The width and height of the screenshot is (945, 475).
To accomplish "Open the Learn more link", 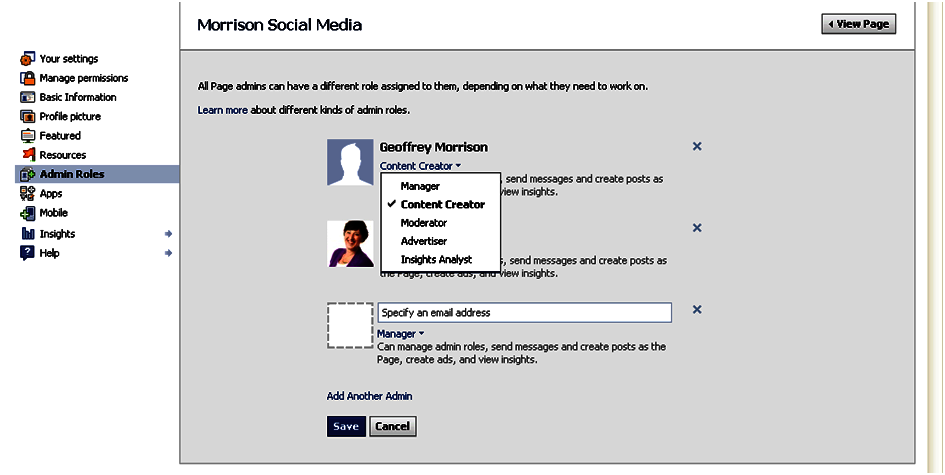I will point(222,110).
